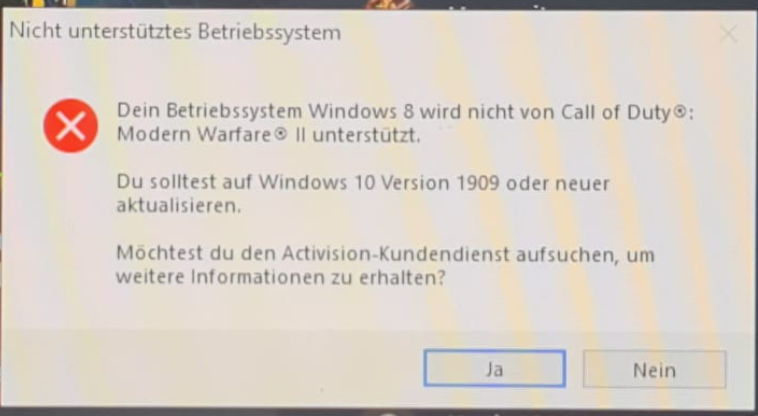Click 'Windows 10 Version 1909' in the message
Viewport: 758px width, 416px height.
379,183
